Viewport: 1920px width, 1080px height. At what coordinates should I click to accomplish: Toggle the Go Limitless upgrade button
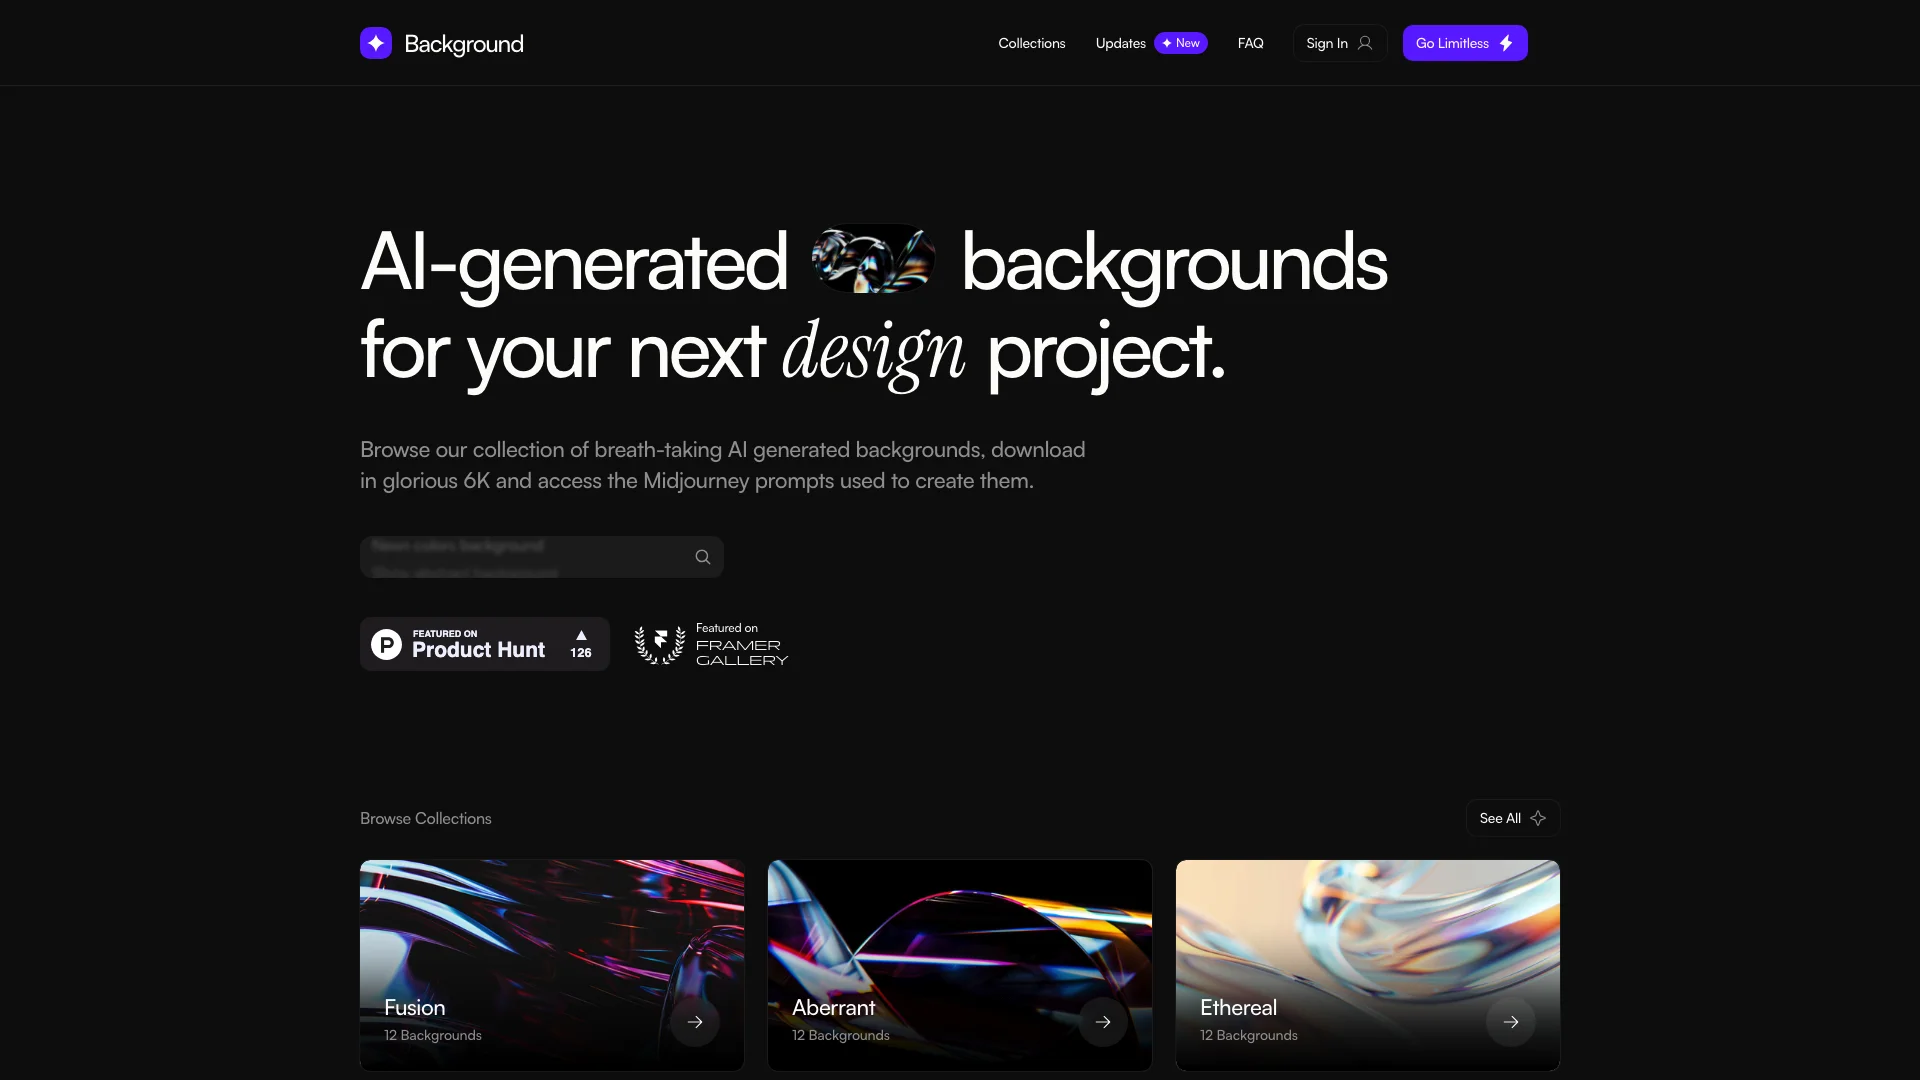click(1465, 42)
